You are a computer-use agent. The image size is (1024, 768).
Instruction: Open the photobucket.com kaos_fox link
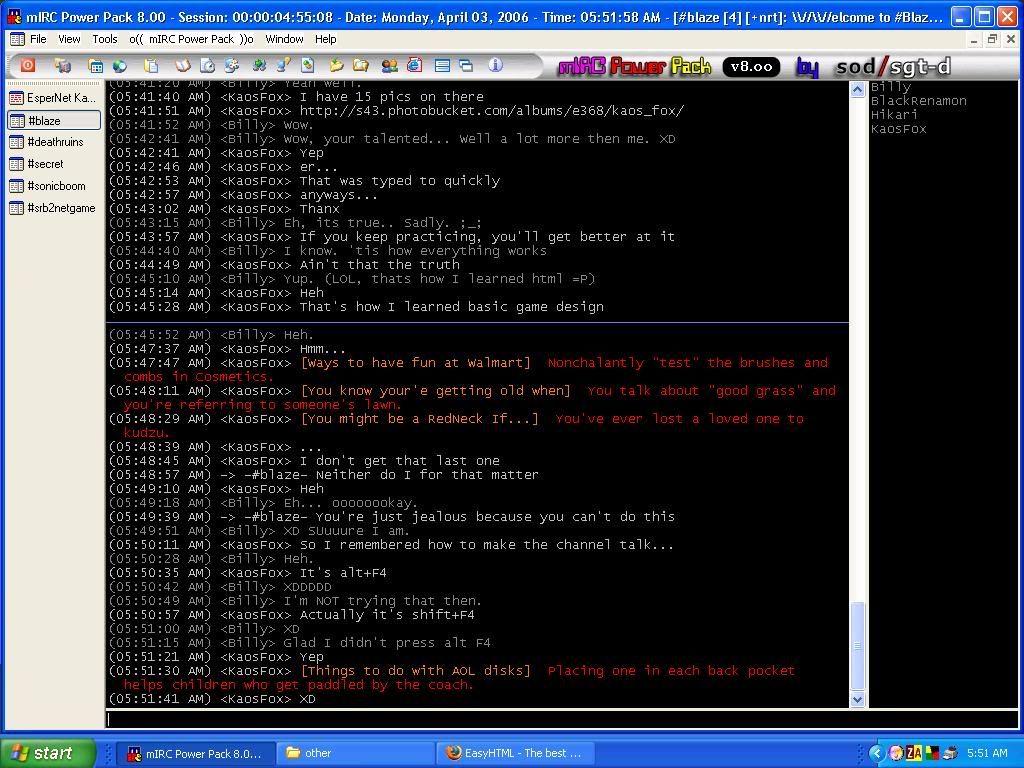pyautogui.click(x=492, y=110)
